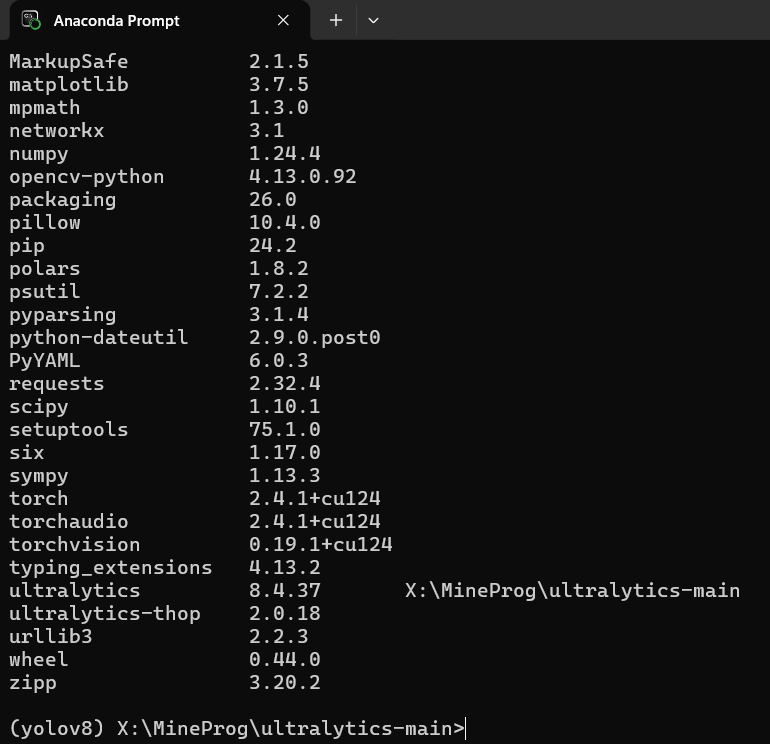Expand the new tab profile dropdown
This screenshot has width=770, height=744.
point(373,20)
